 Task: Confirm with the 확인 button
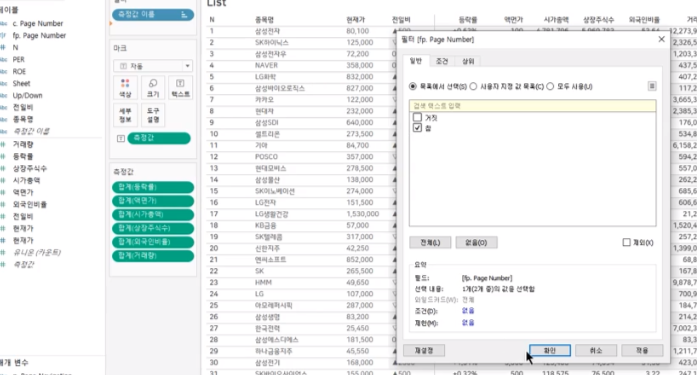coord(550,351)
